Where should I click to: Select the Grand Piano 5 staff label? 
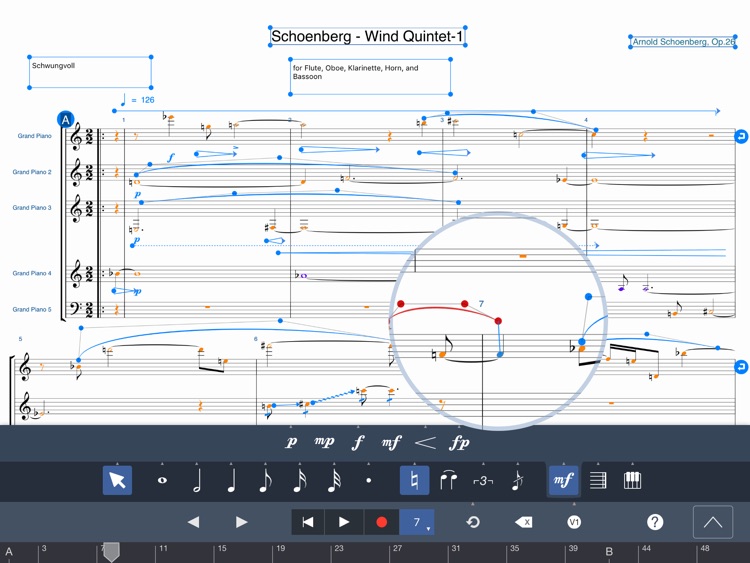(x=32, y=309)
